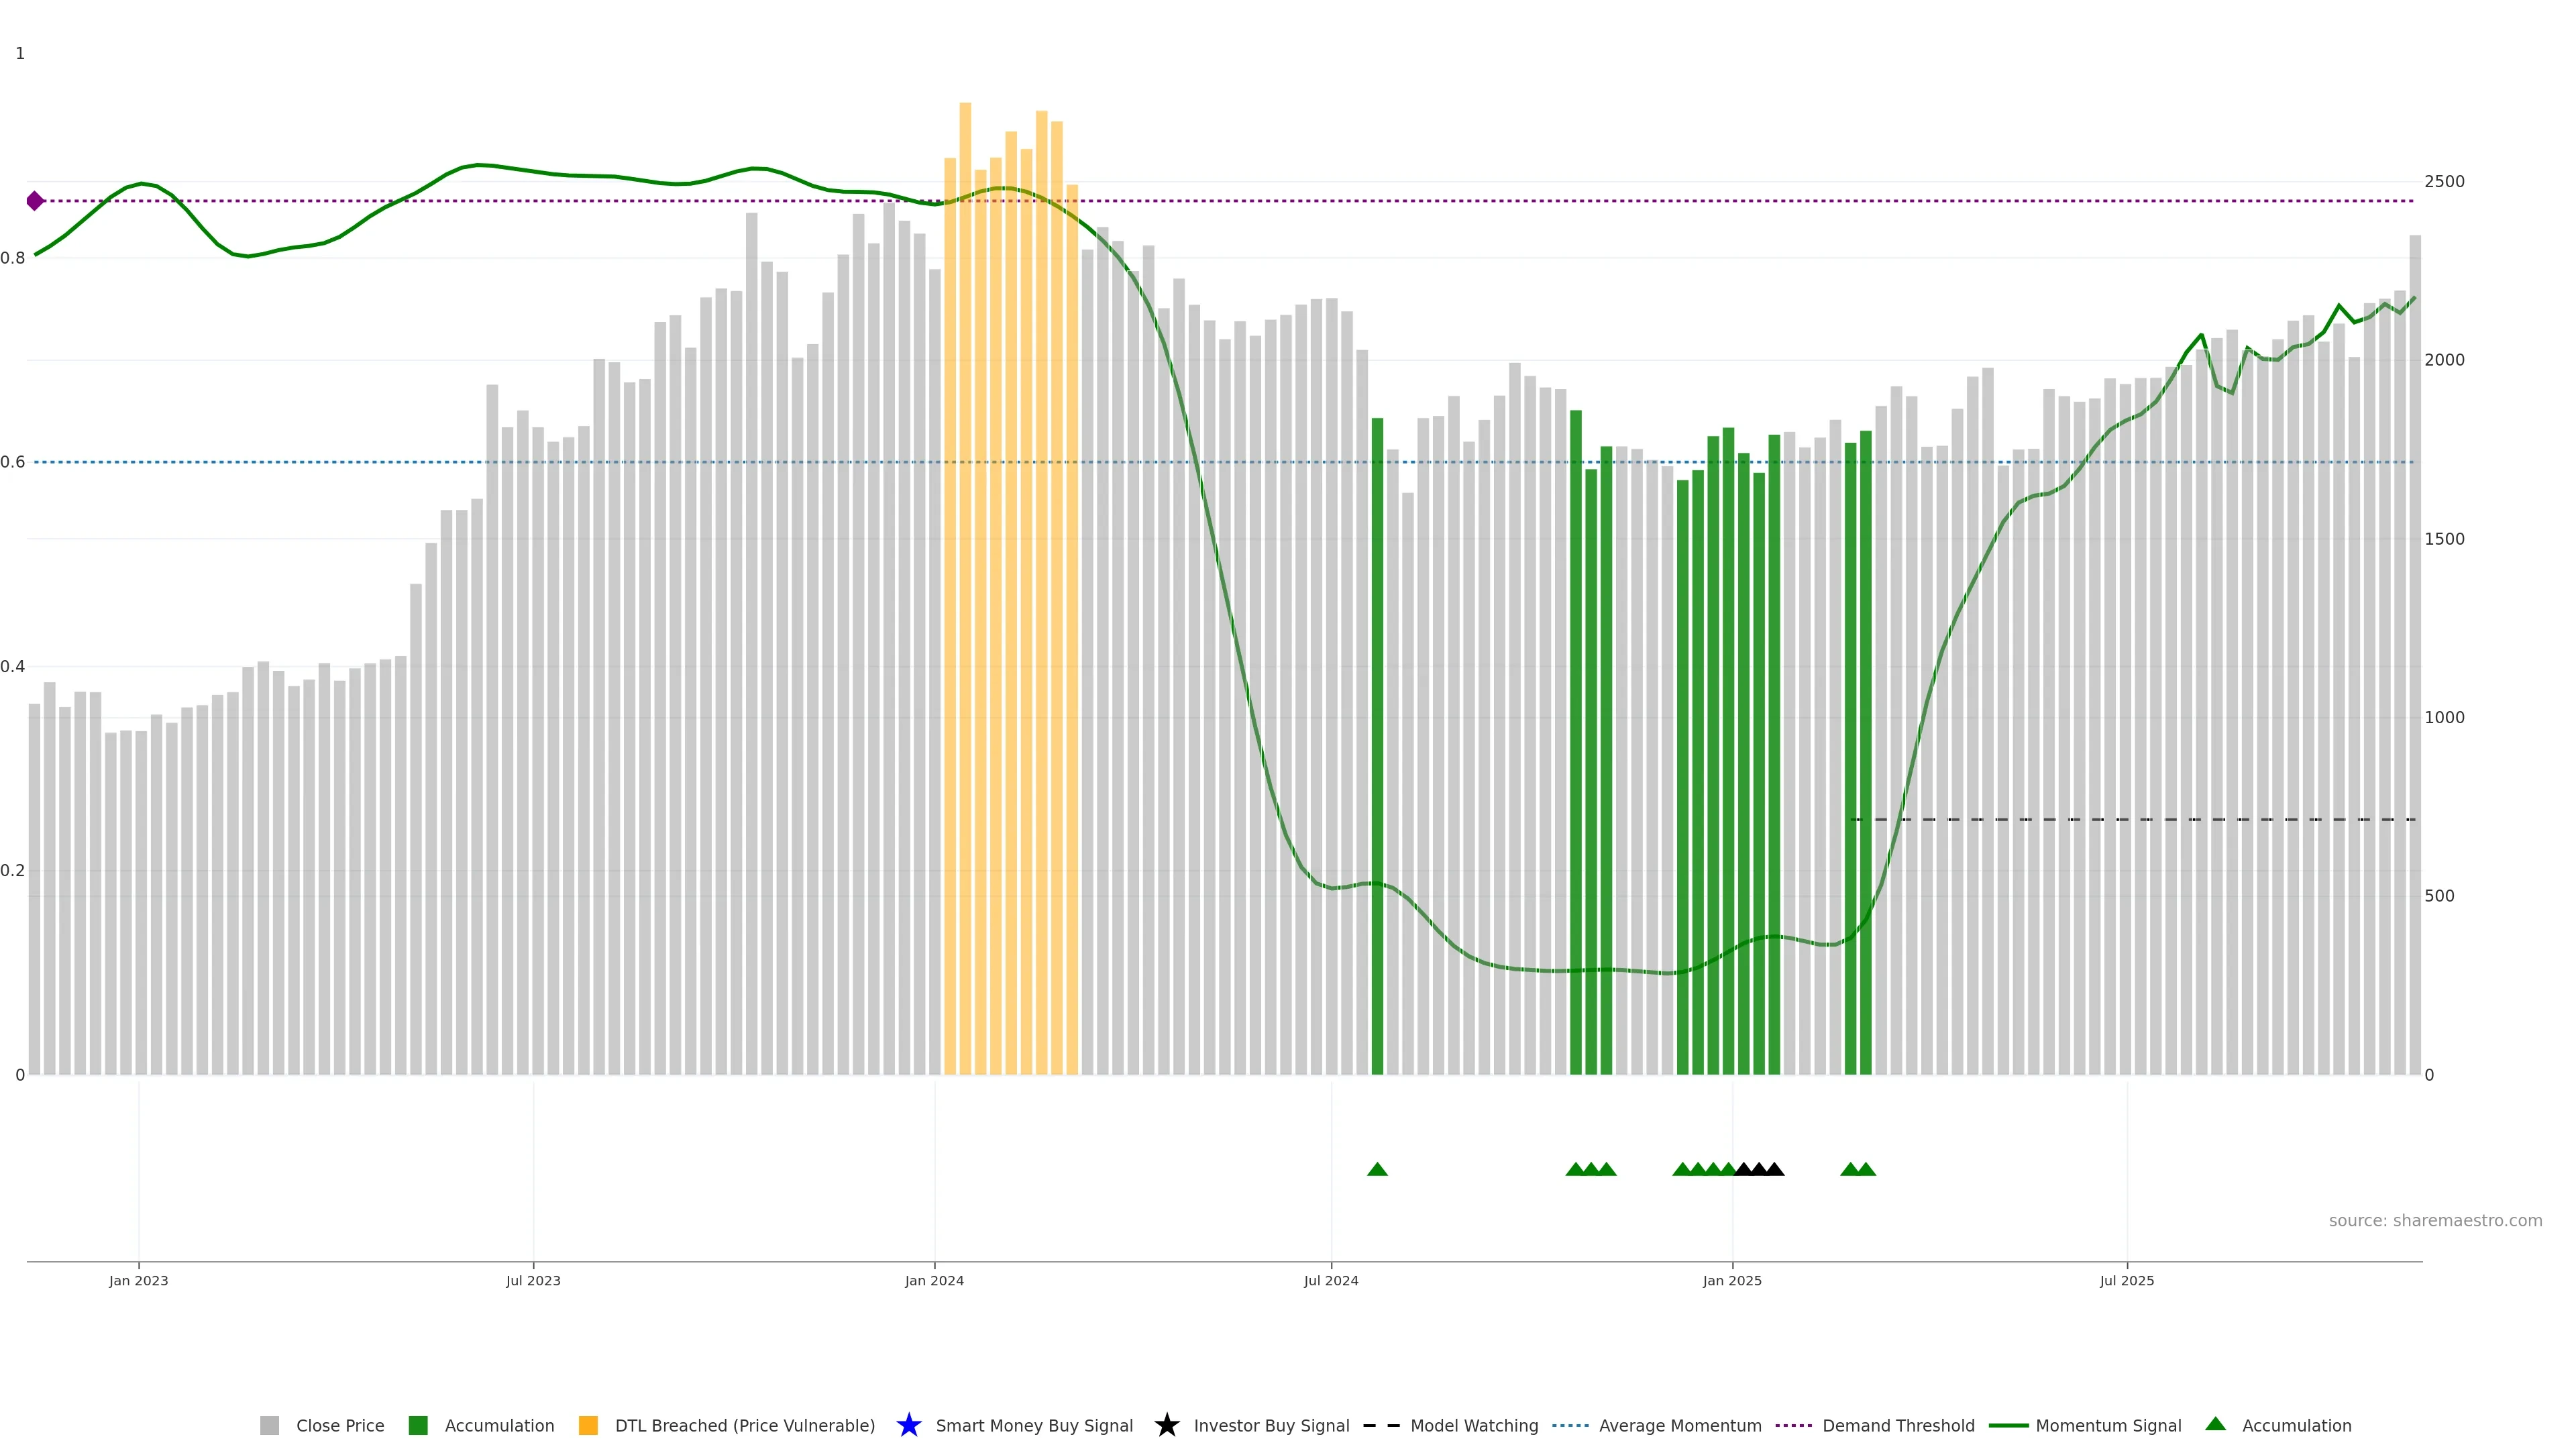The height and width of the screenshot is (1449, 2576).
Task: Toggle the Model Watching legend entry
Action: 1473,1425
